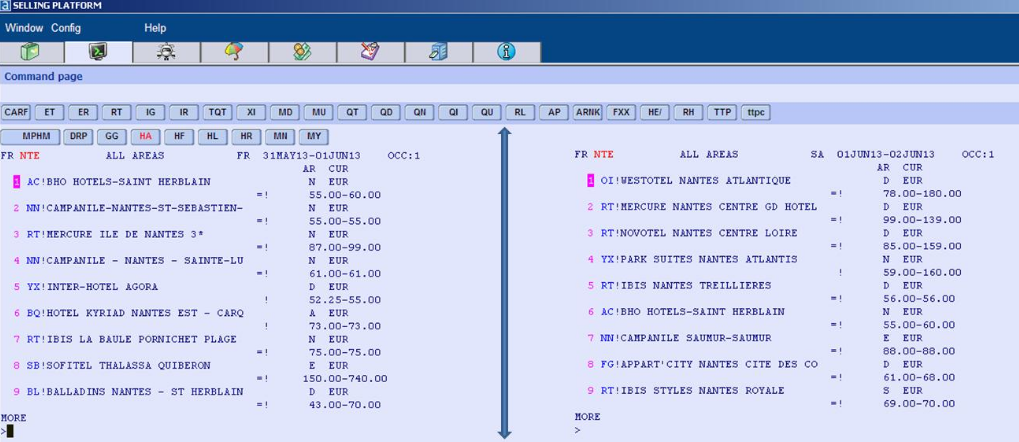Open the blue server building tab icon

pyautogui.click(x=439, y=52)
